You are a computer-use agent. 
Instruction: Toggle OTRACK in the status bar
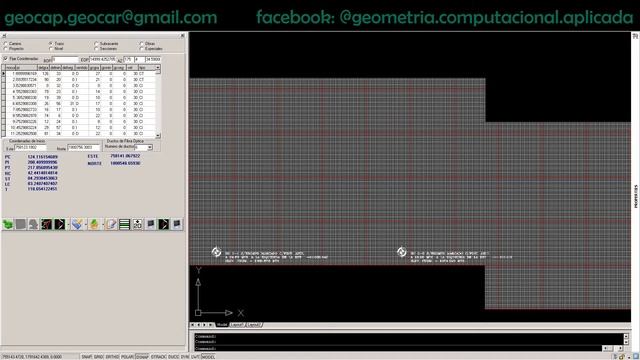pos(159,357)
